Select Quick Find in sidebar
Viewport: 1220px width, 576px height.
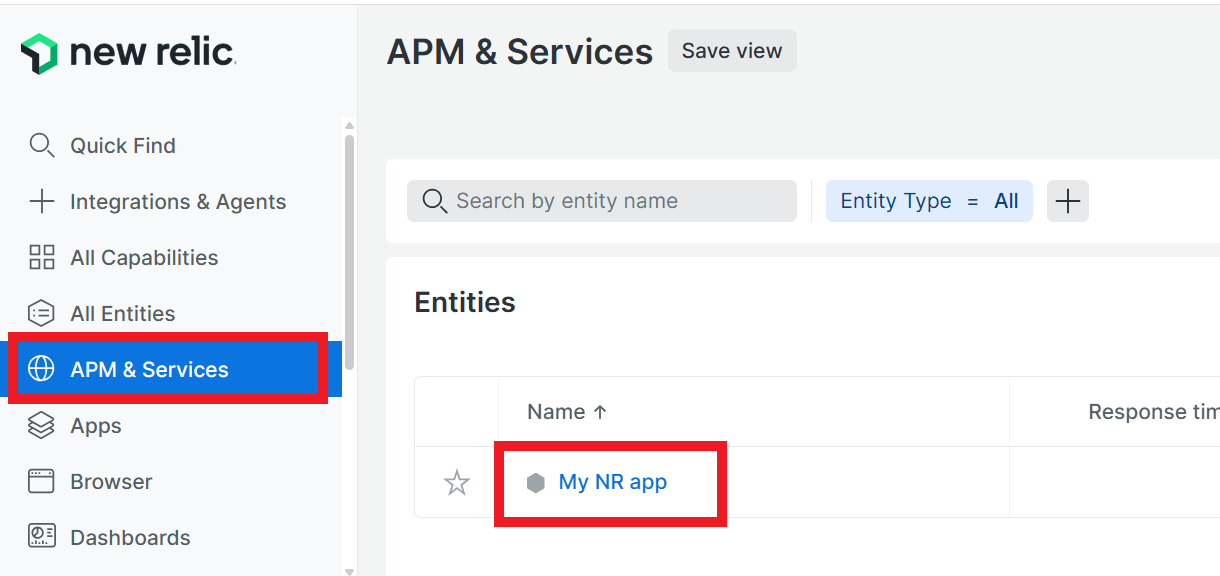tap(123, 146)
